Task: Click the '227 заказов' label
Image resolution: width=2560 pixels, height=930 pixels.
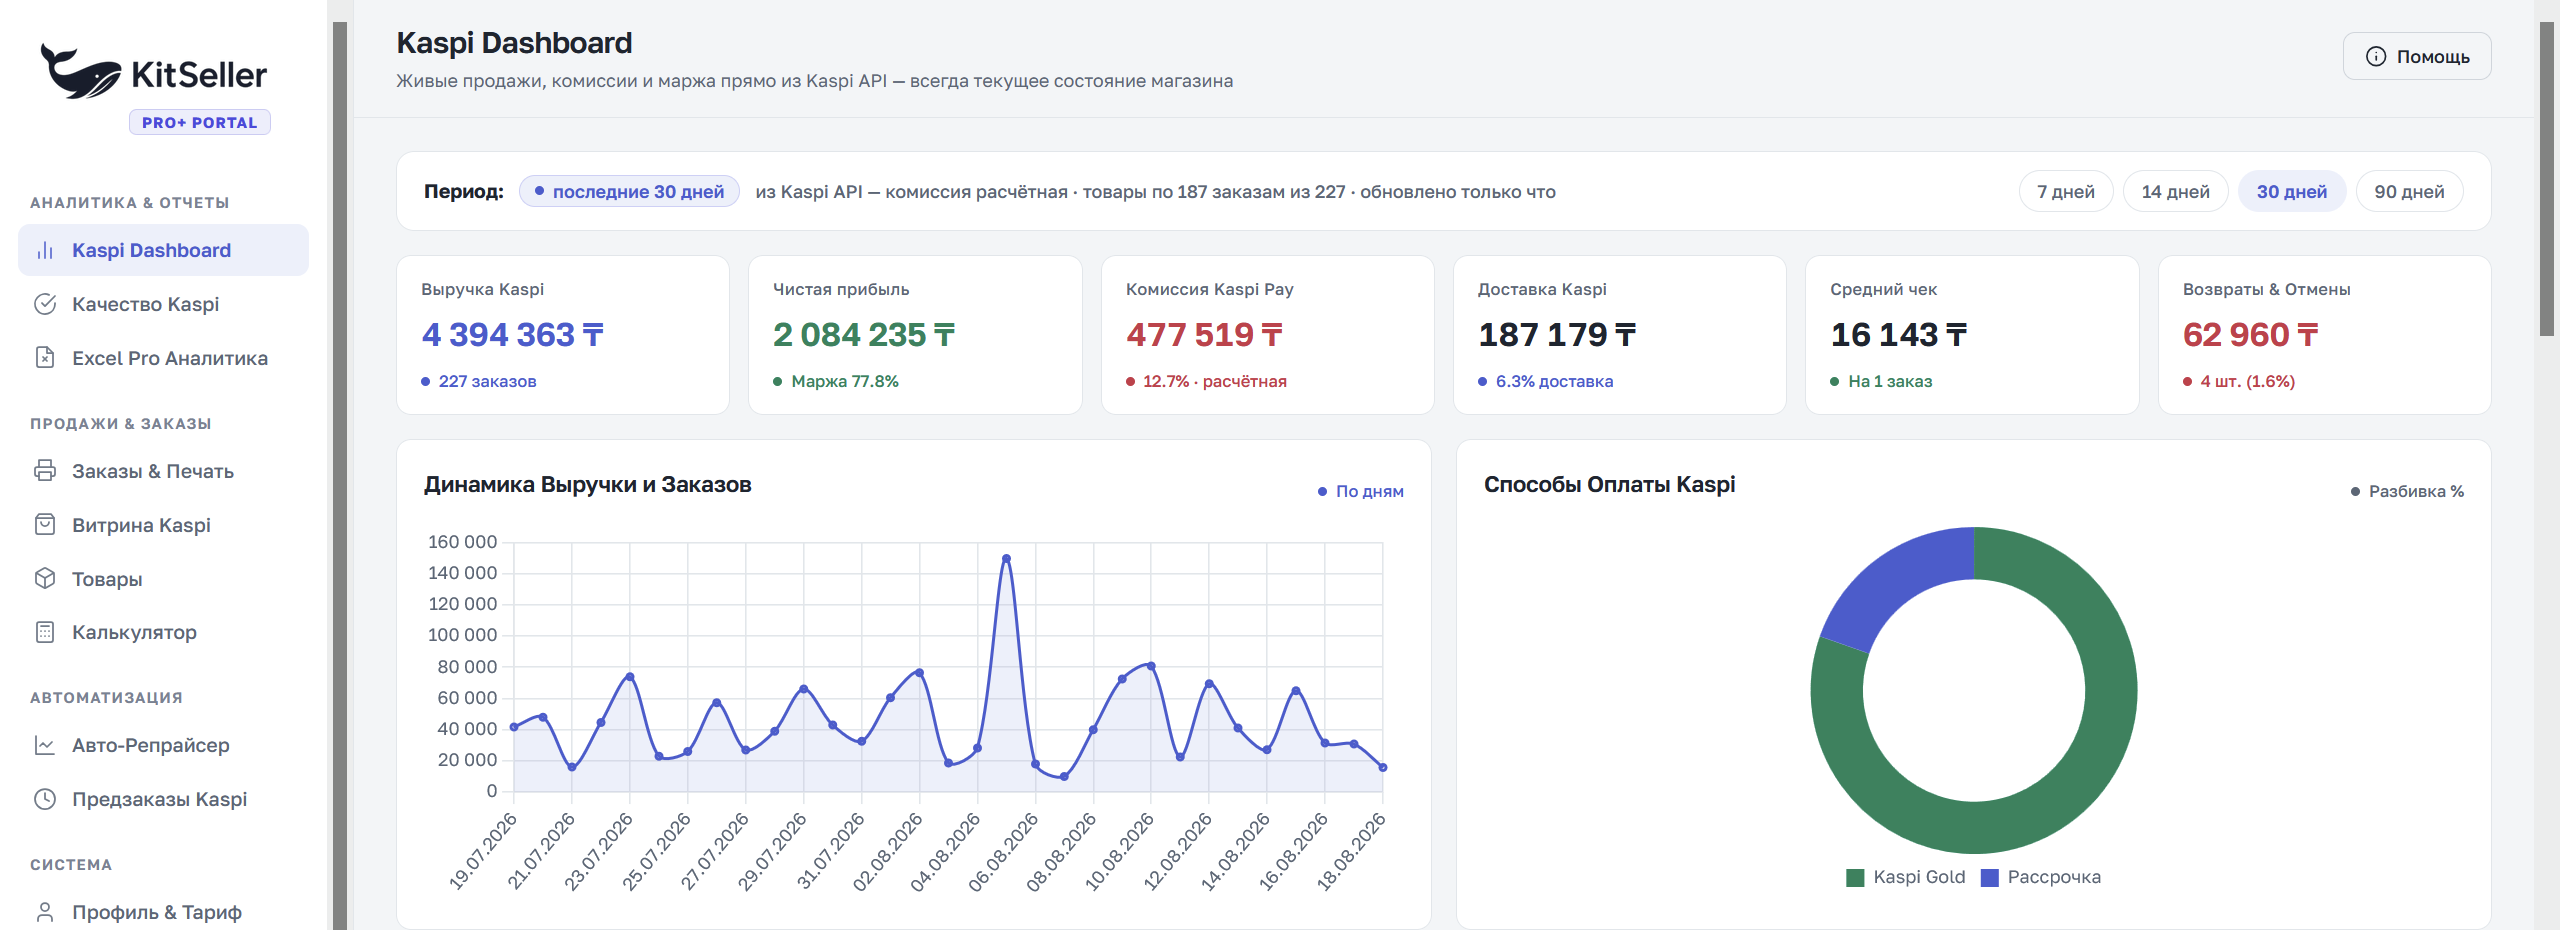Action: 487,381
